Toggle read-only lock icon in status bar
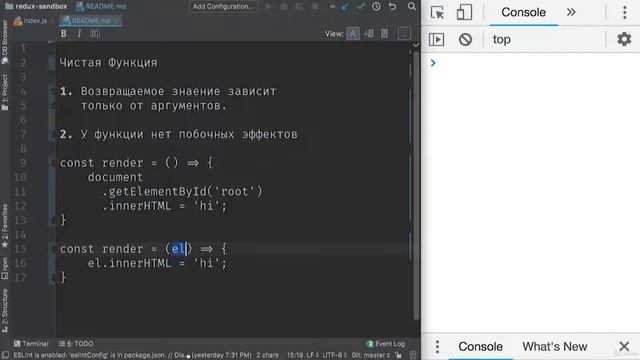The image size is (640, 360). pos(398,355)
